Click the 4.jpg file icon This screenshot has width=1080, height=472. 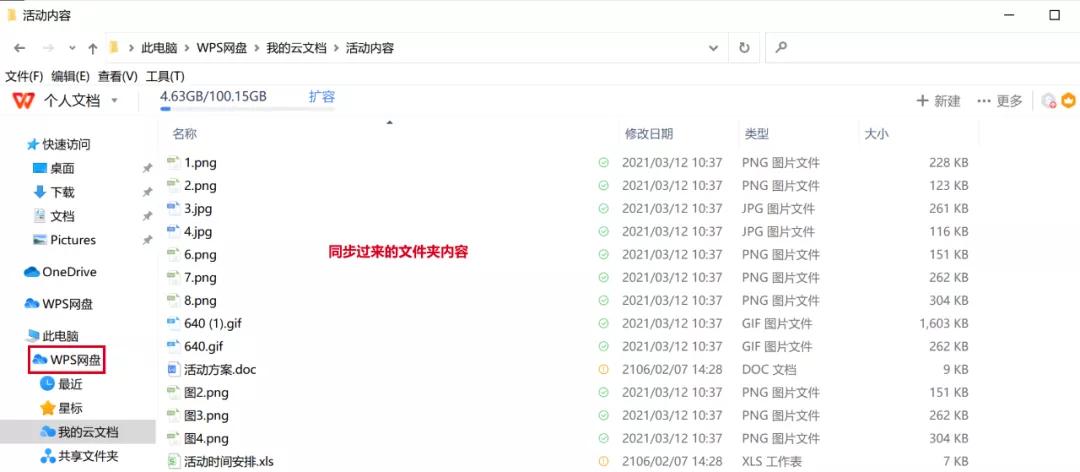pos(173,231)
